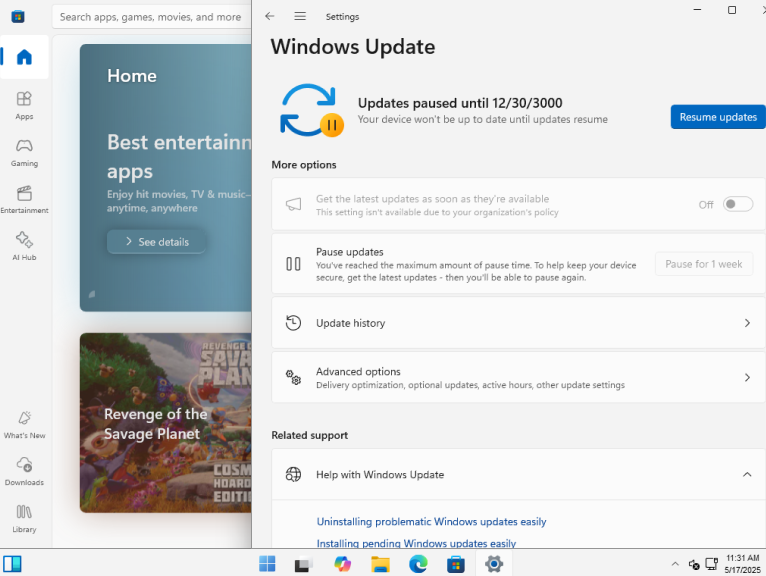Click the Help globe icon
The image size is (766, 576).
pyautogui.click(x=293, y=474)
